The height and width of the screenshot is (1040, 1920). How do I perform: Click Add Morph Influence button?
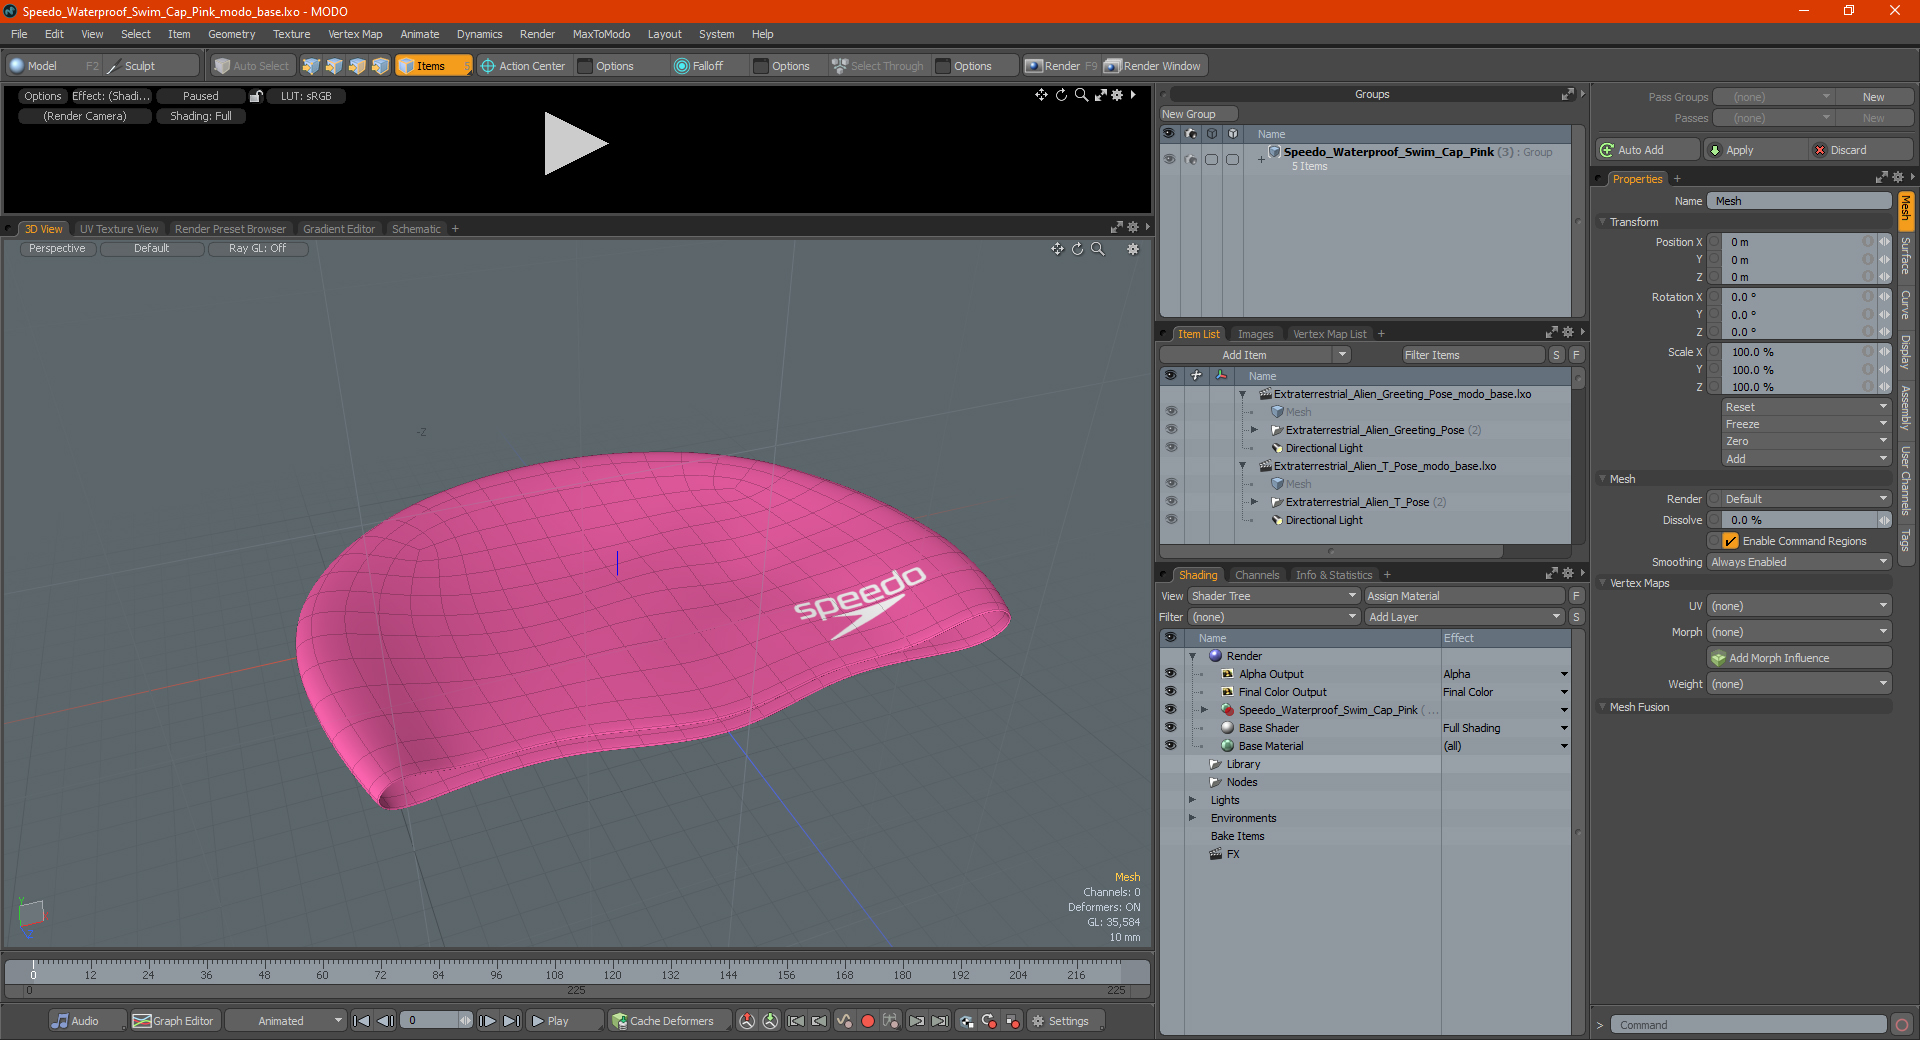pyautogui.click(x=1799, y=658)
